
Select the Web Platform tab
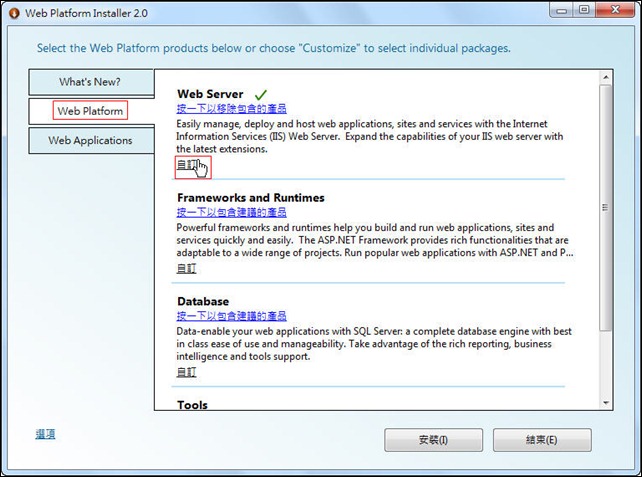point(91,111)
